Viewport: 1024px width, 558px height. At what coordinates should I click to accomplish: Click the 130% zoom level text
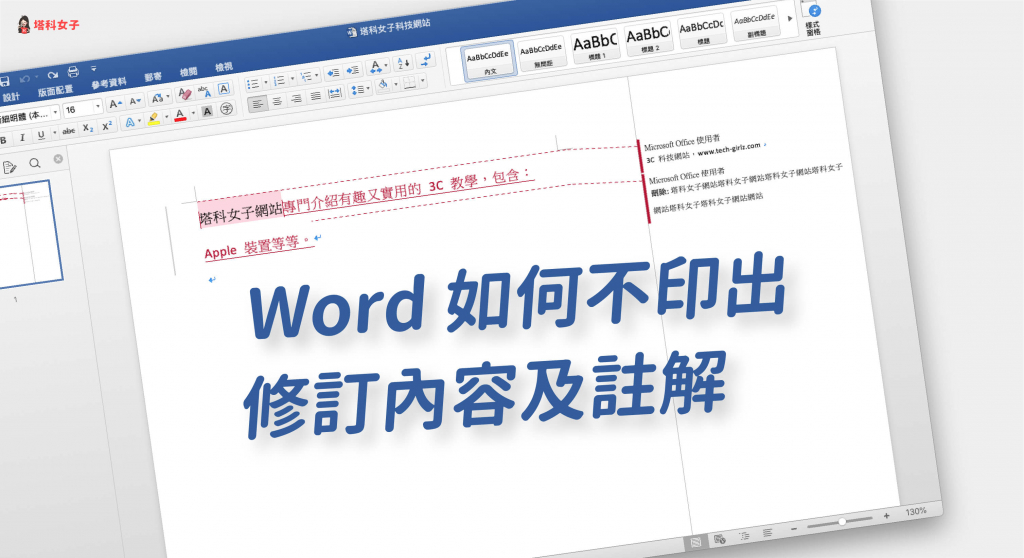tap(916, 511)
